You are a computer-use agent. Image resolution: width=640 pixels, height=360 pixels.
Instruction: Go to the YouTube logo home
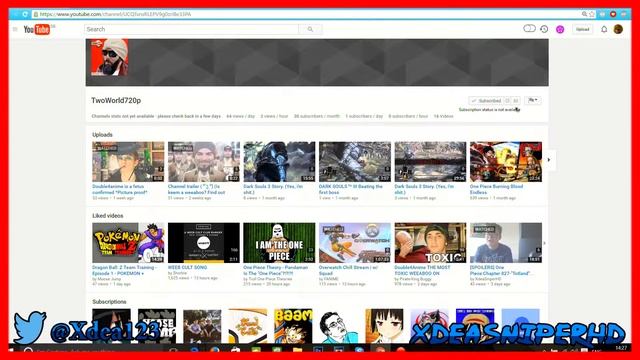click(x=37, y=29)
